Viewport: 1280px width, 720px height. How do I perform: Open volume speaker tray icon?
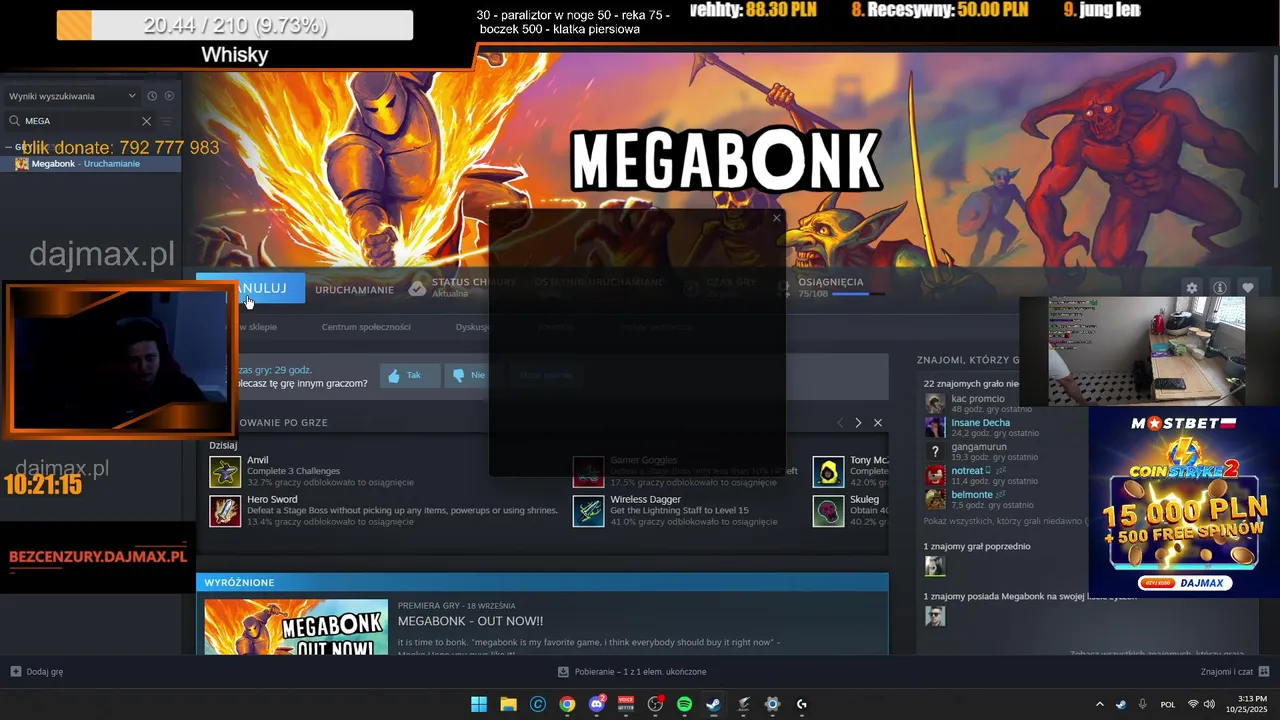pos(1209,704)
